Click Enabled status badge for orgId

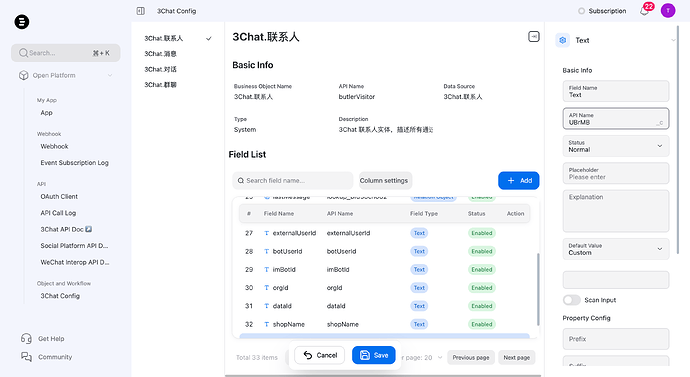pyautogui.click(x=482, y=288)
